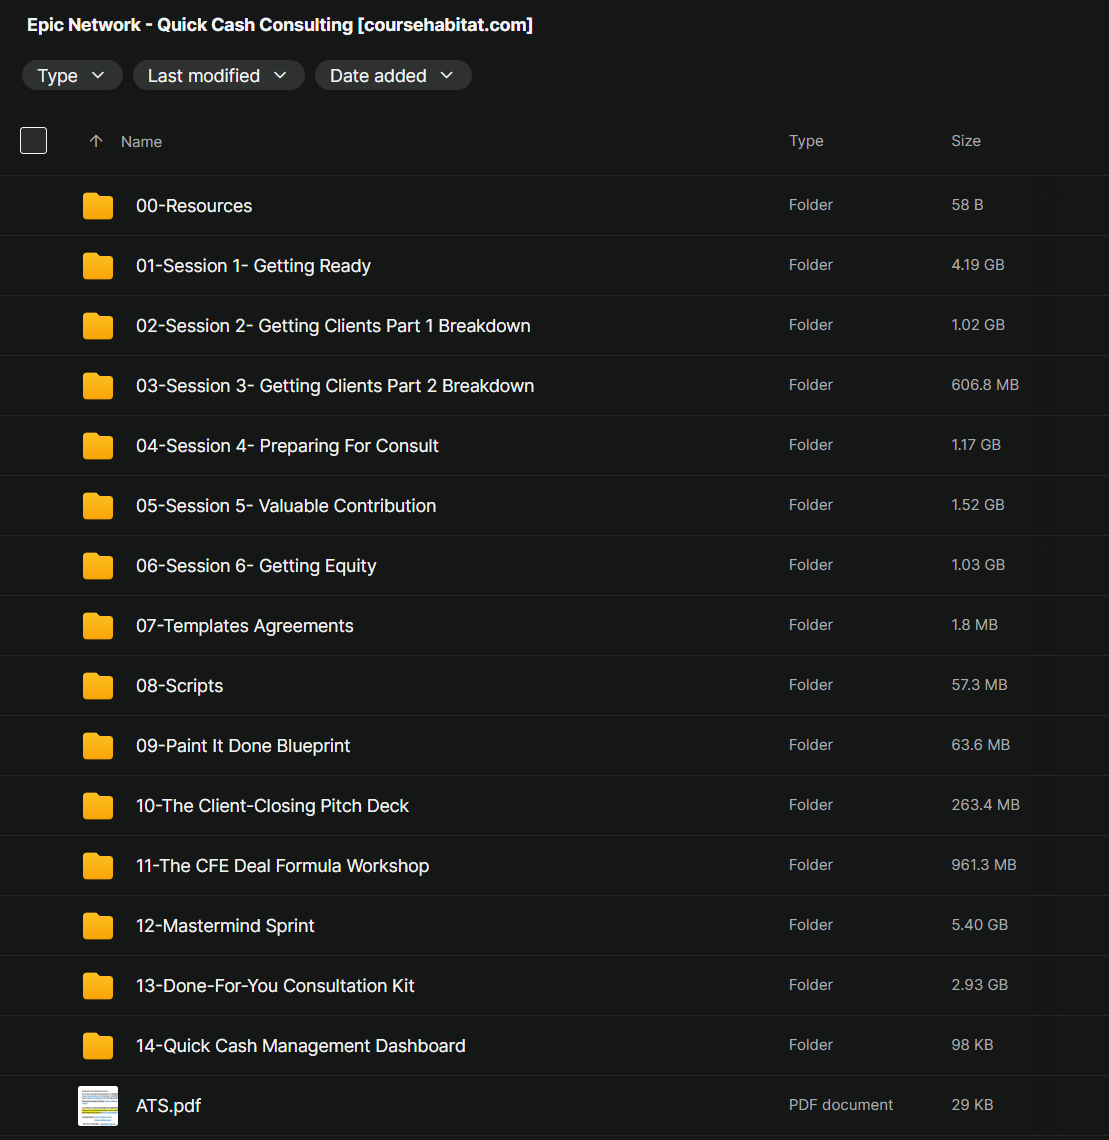Click the sort direction arrow beside Name

click(96, 142)
